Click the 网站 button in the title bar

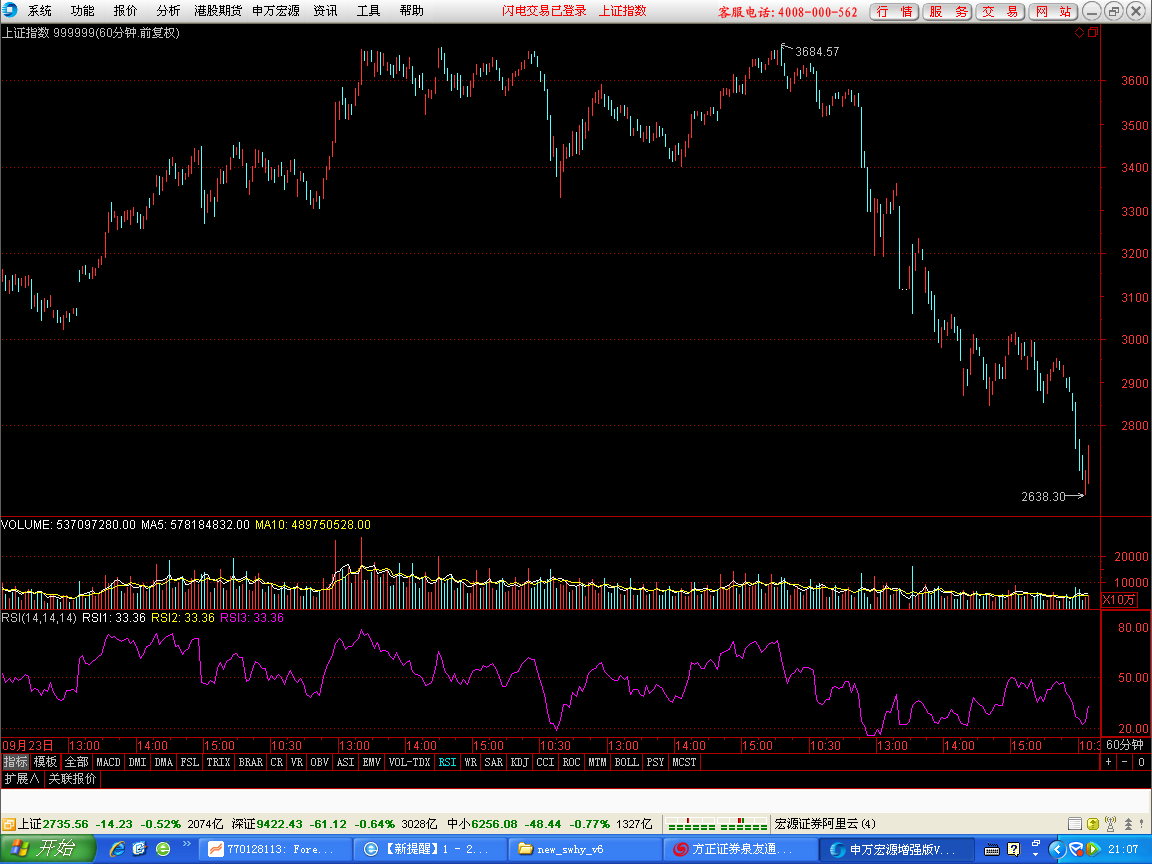click(1054, 12)
